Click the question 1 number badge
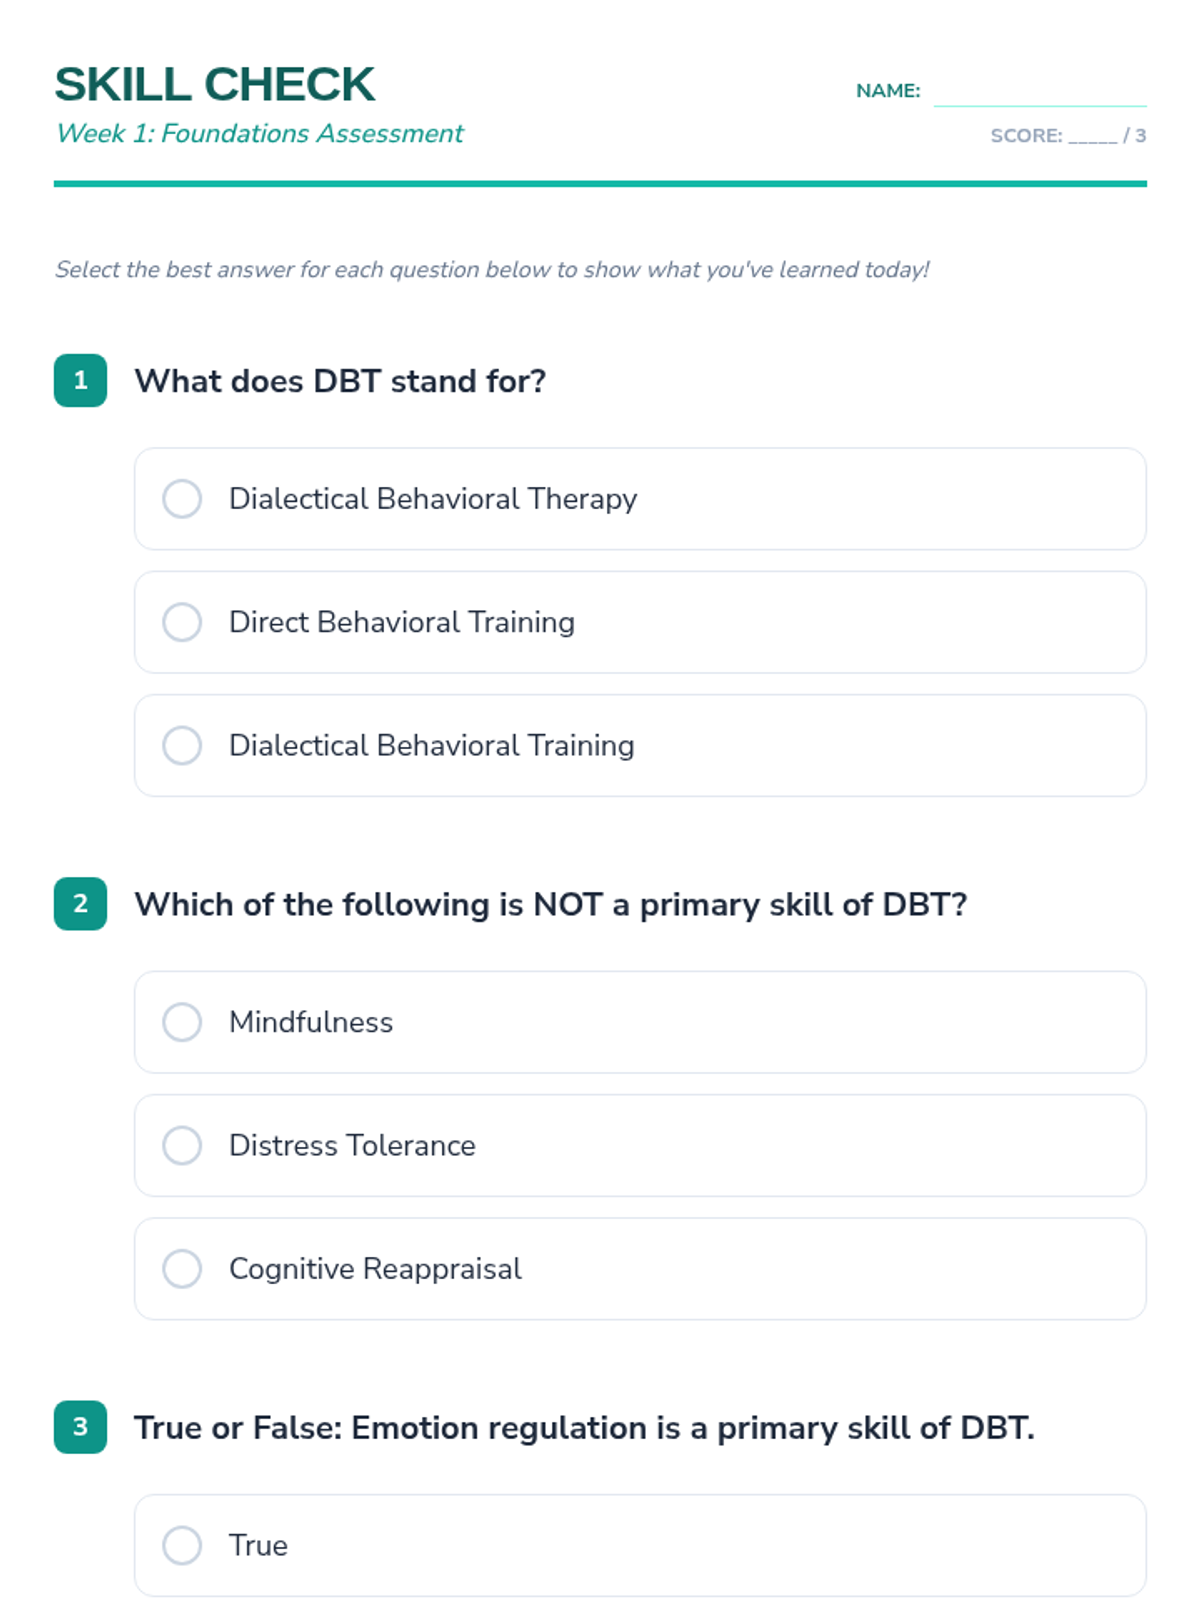Image resolution: width=1200 pixels, height=1600 pixels. 80,381
